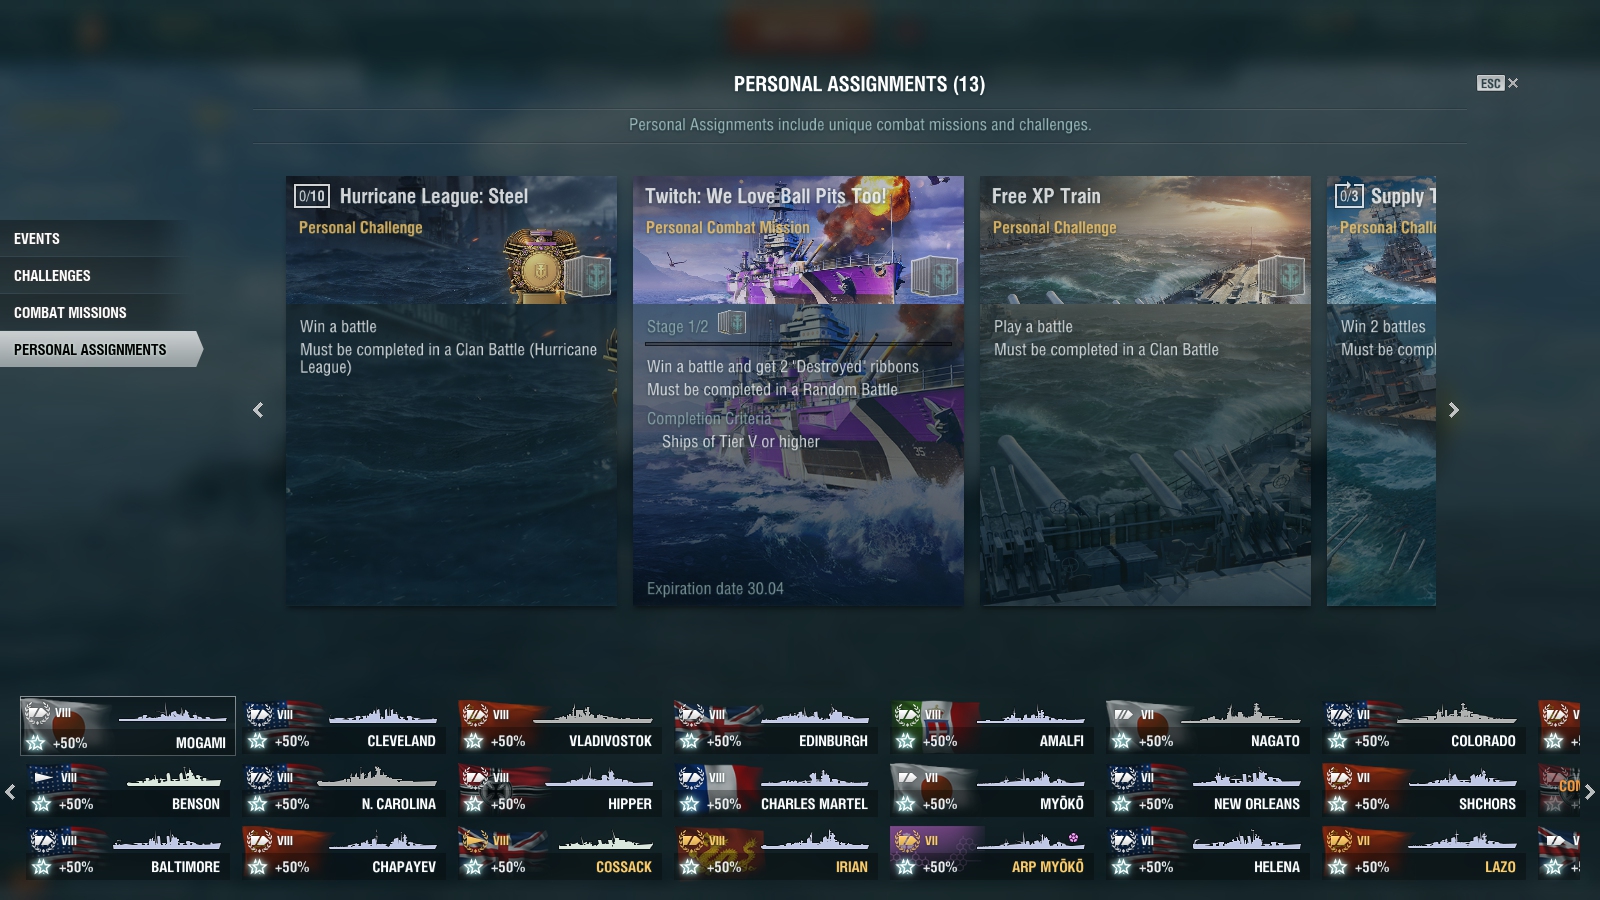Select the ARP Myōkō ship
Viewport: 1600px width, 900px height.
point(991,852)
